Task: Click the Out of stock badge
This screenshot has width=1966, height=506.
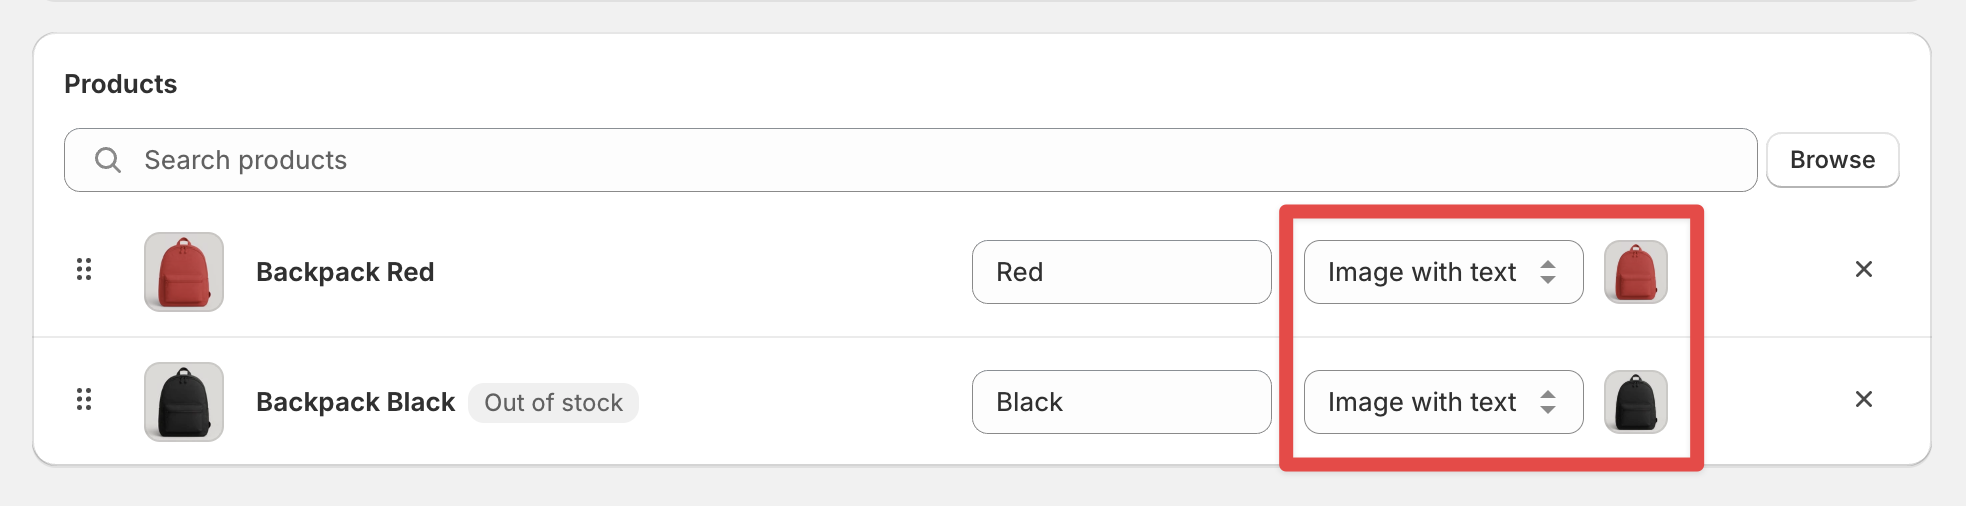Action: (x=554, y=403)
